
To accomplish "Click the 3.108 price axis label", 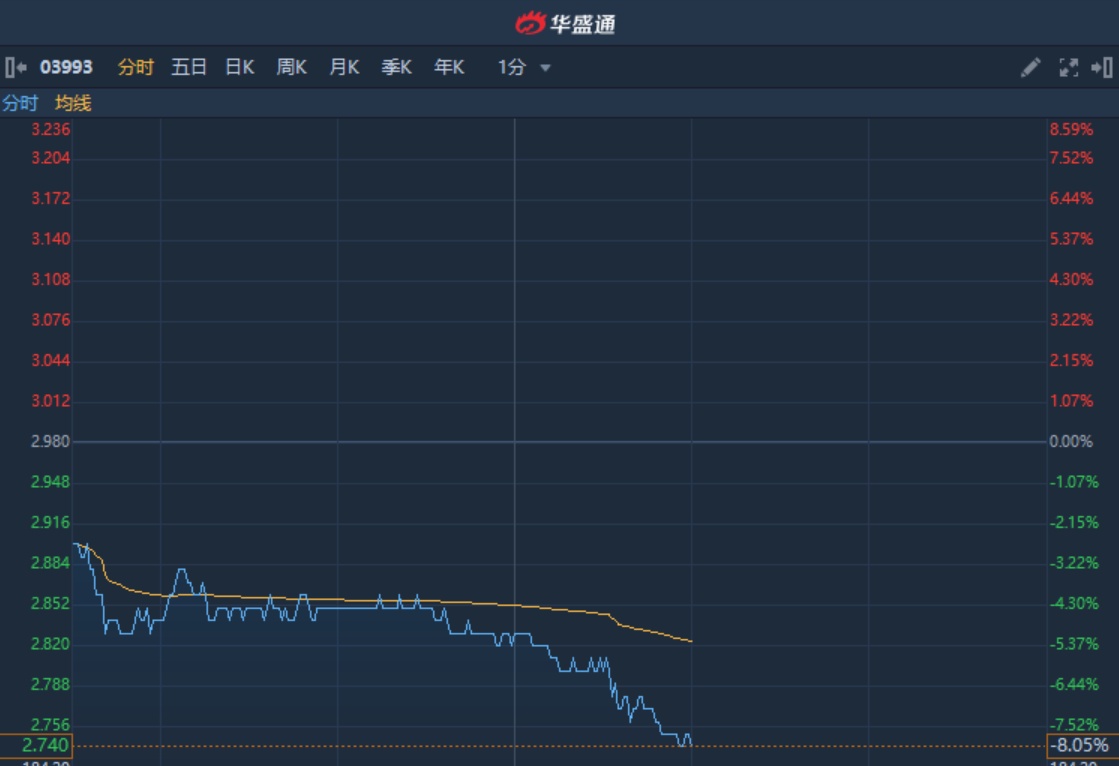I will pyautogui.click(x=51, y=280).
